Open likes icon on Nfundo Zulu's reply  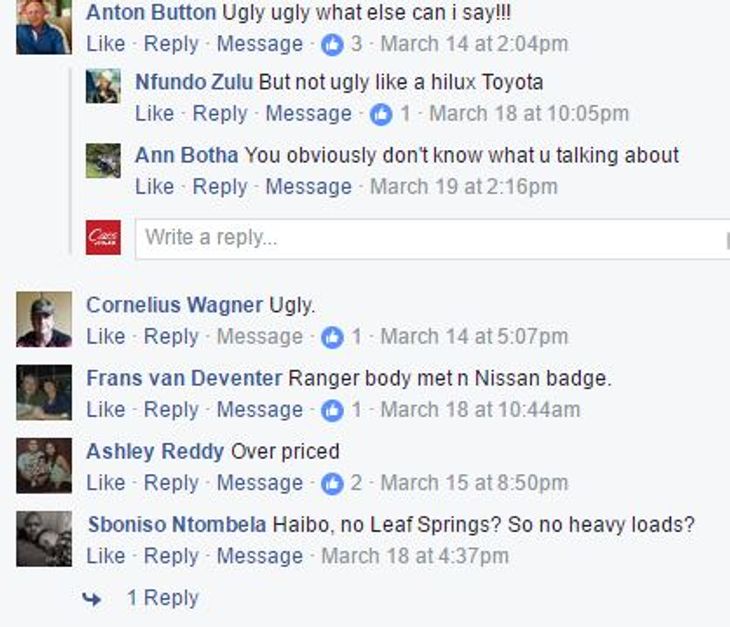pyautogui.click(x=381, y=115)
